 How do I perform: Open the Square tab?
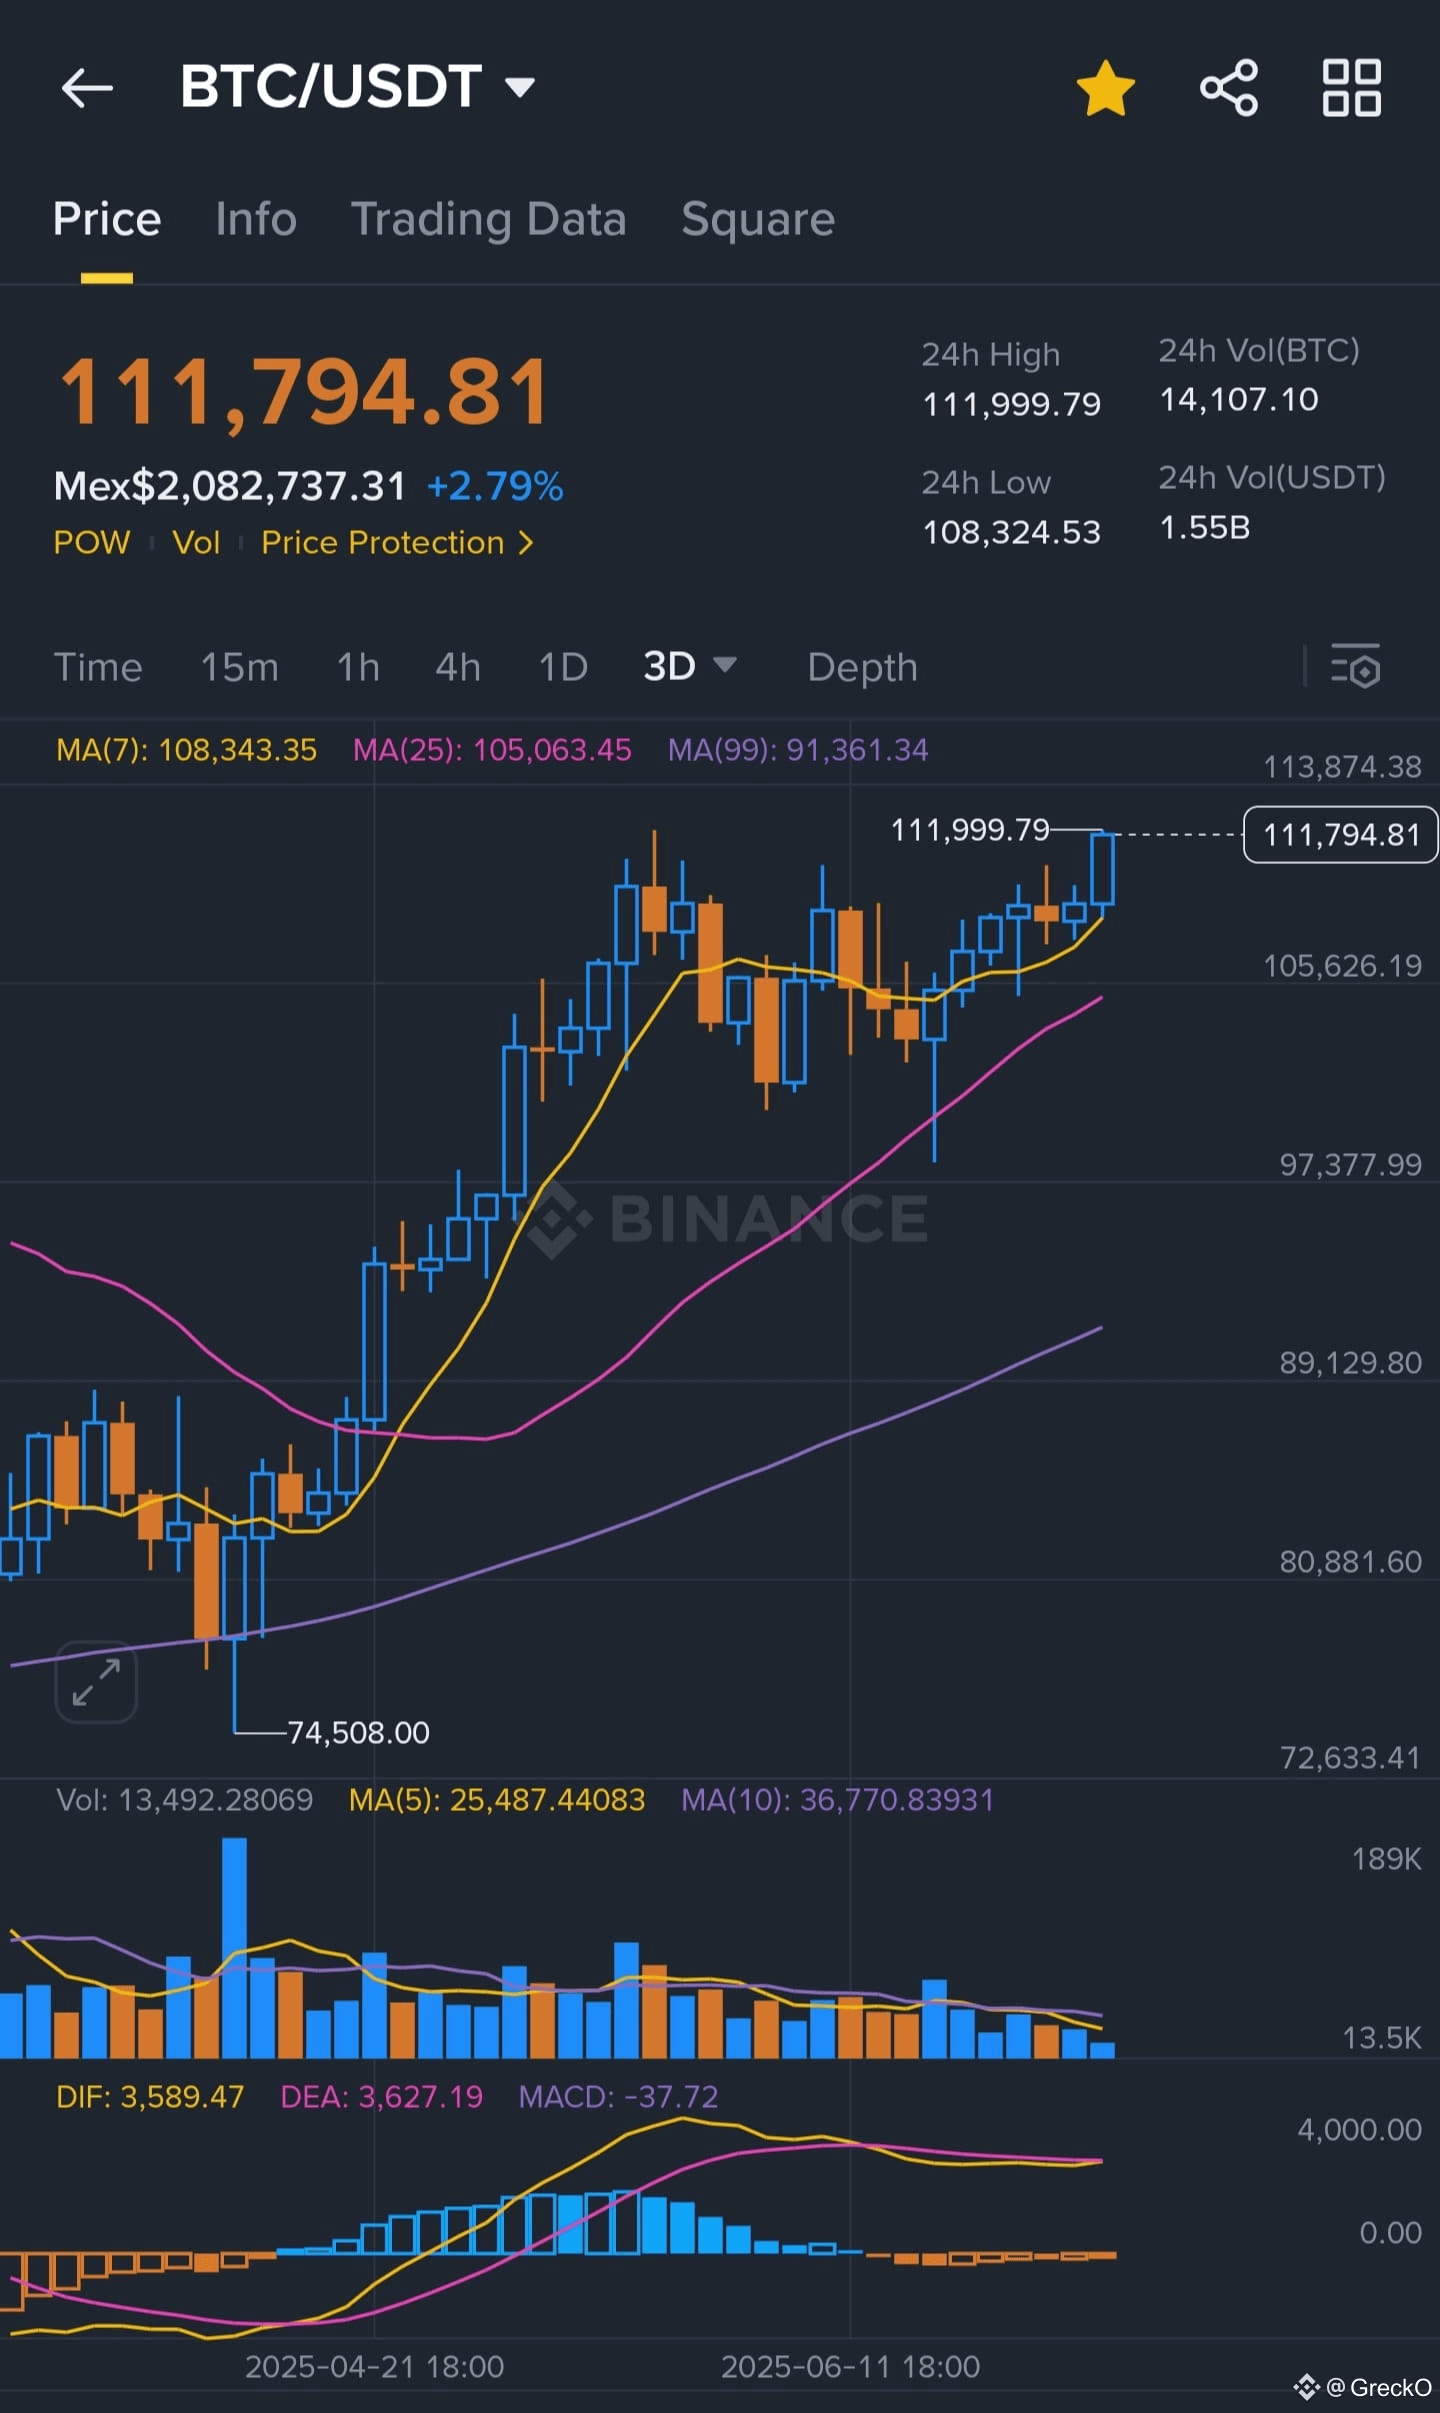coord(758,219)
